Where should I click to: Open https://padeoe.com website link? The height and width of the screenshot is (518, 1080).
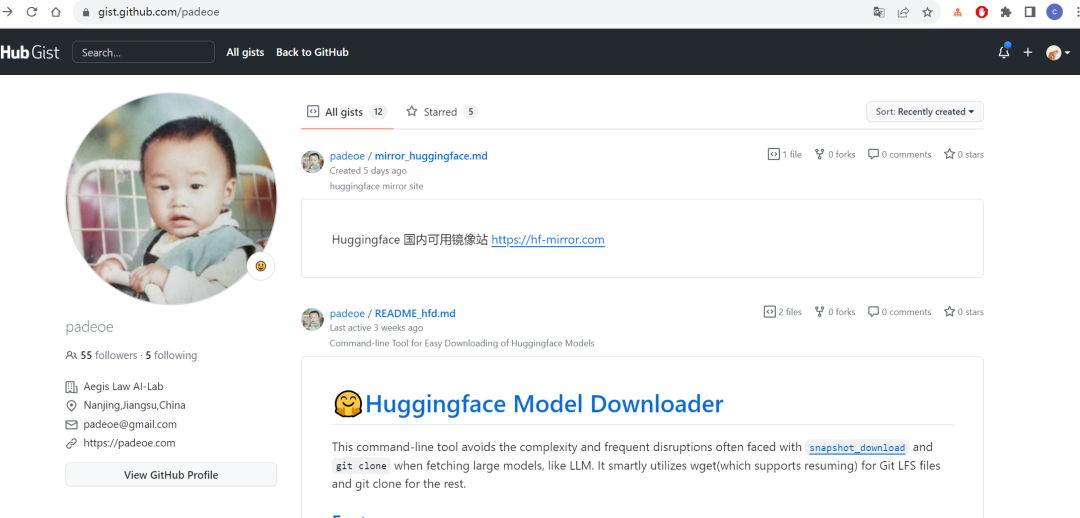[x=129, y=443]
